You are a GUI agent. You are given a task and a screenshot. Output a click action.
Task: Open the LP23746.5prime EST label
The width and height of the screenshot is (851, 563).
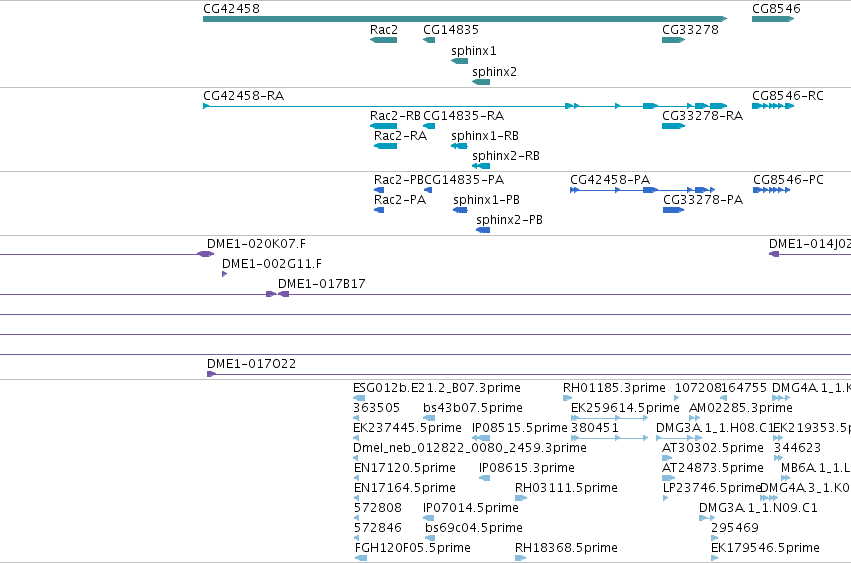713,489
